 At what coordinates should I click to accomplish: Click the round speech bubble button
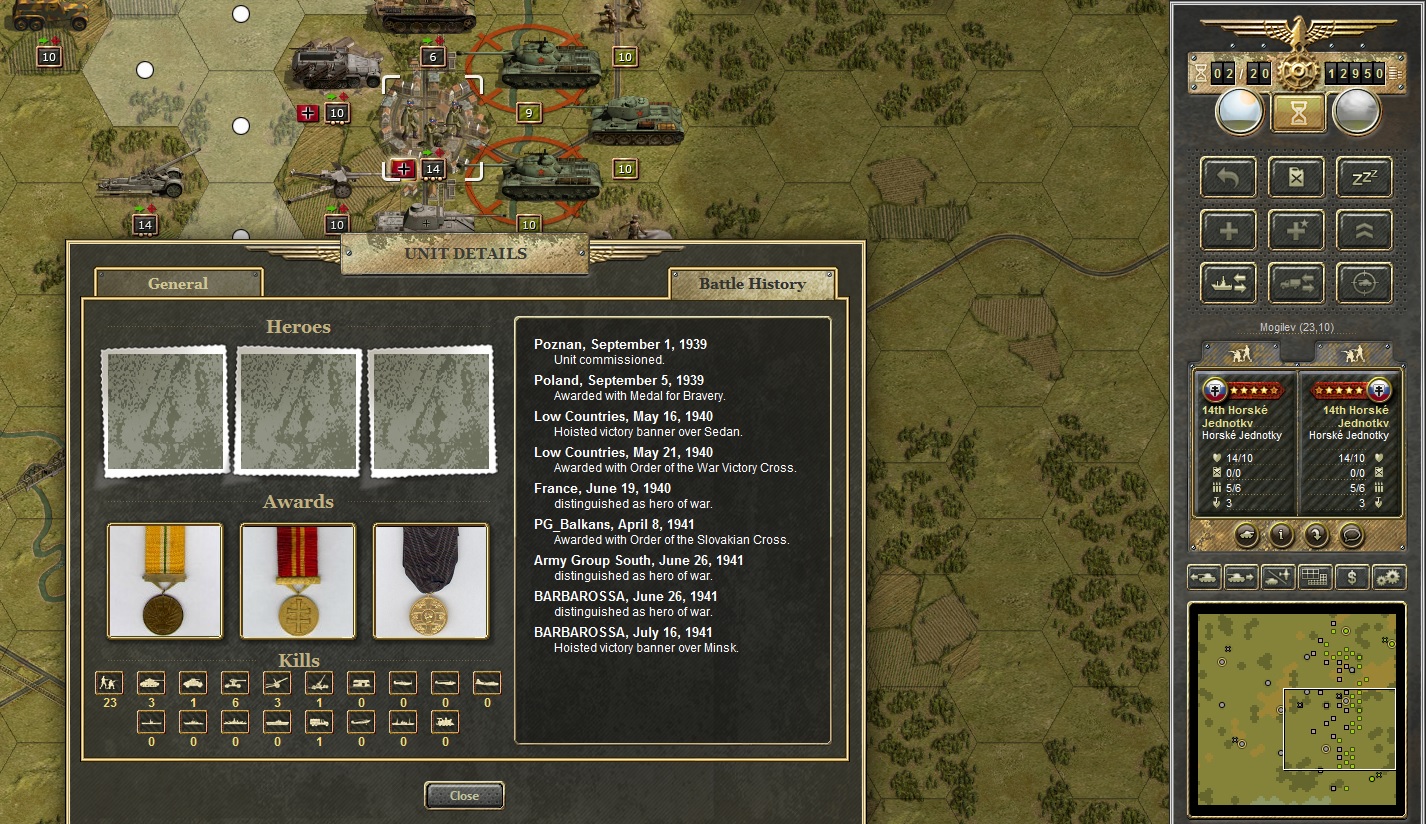point(1352,535)
